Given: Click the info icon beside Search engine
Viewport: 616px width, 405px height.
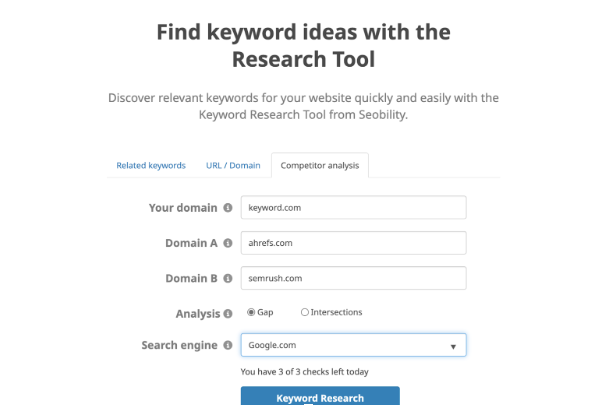Looking at the screenshot, I should (x=228, y=346).
